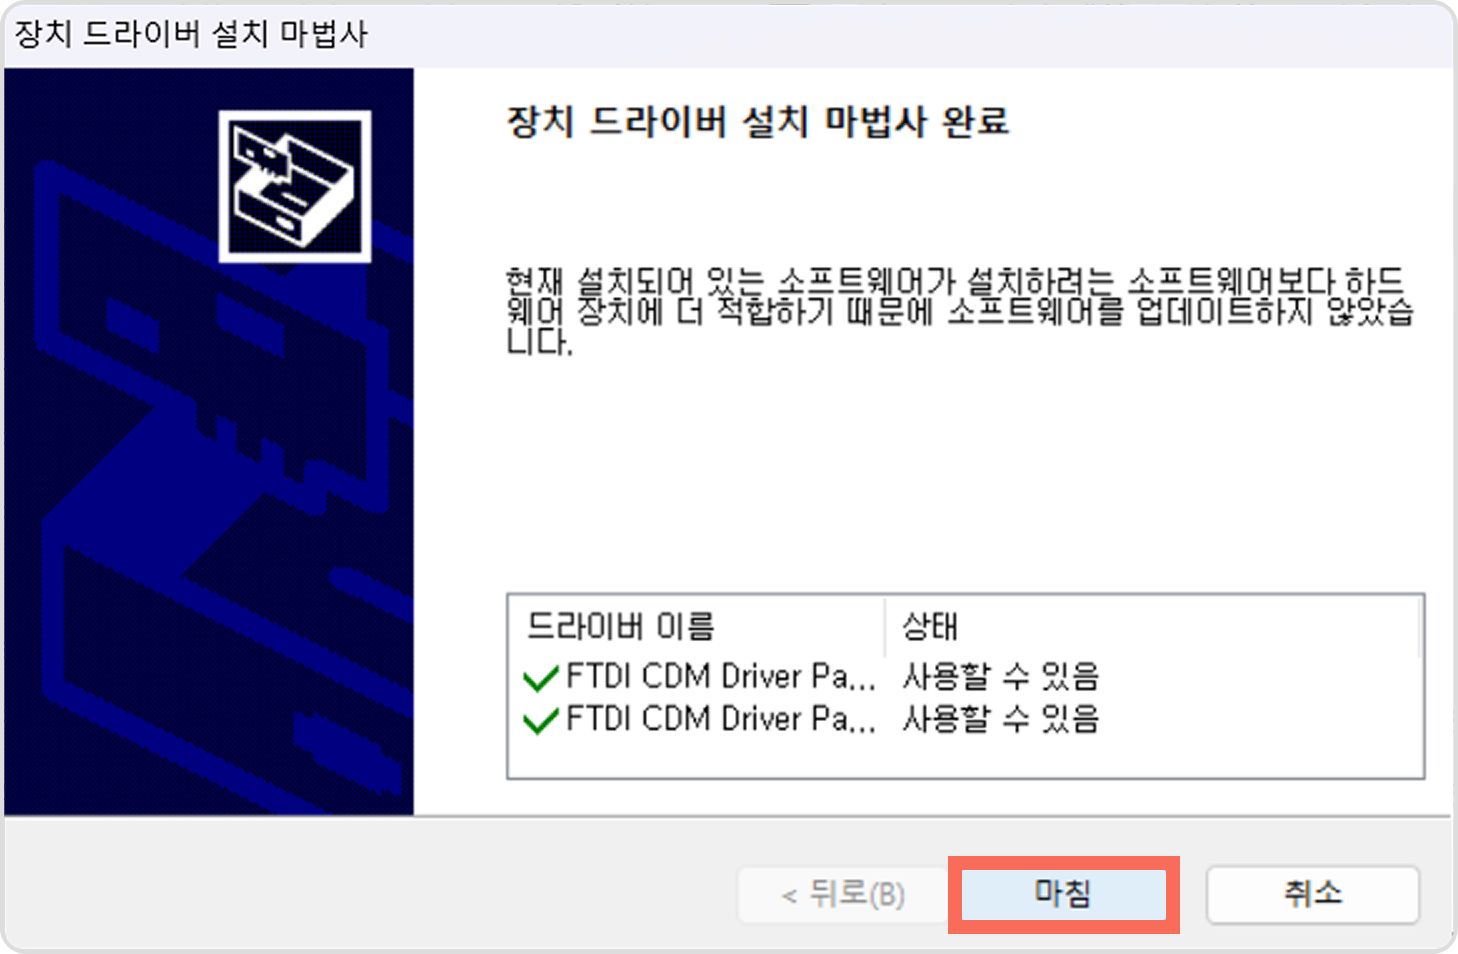Click the 상태 column header
The height and width of the screenshot is (954, 1458).
1152,627
